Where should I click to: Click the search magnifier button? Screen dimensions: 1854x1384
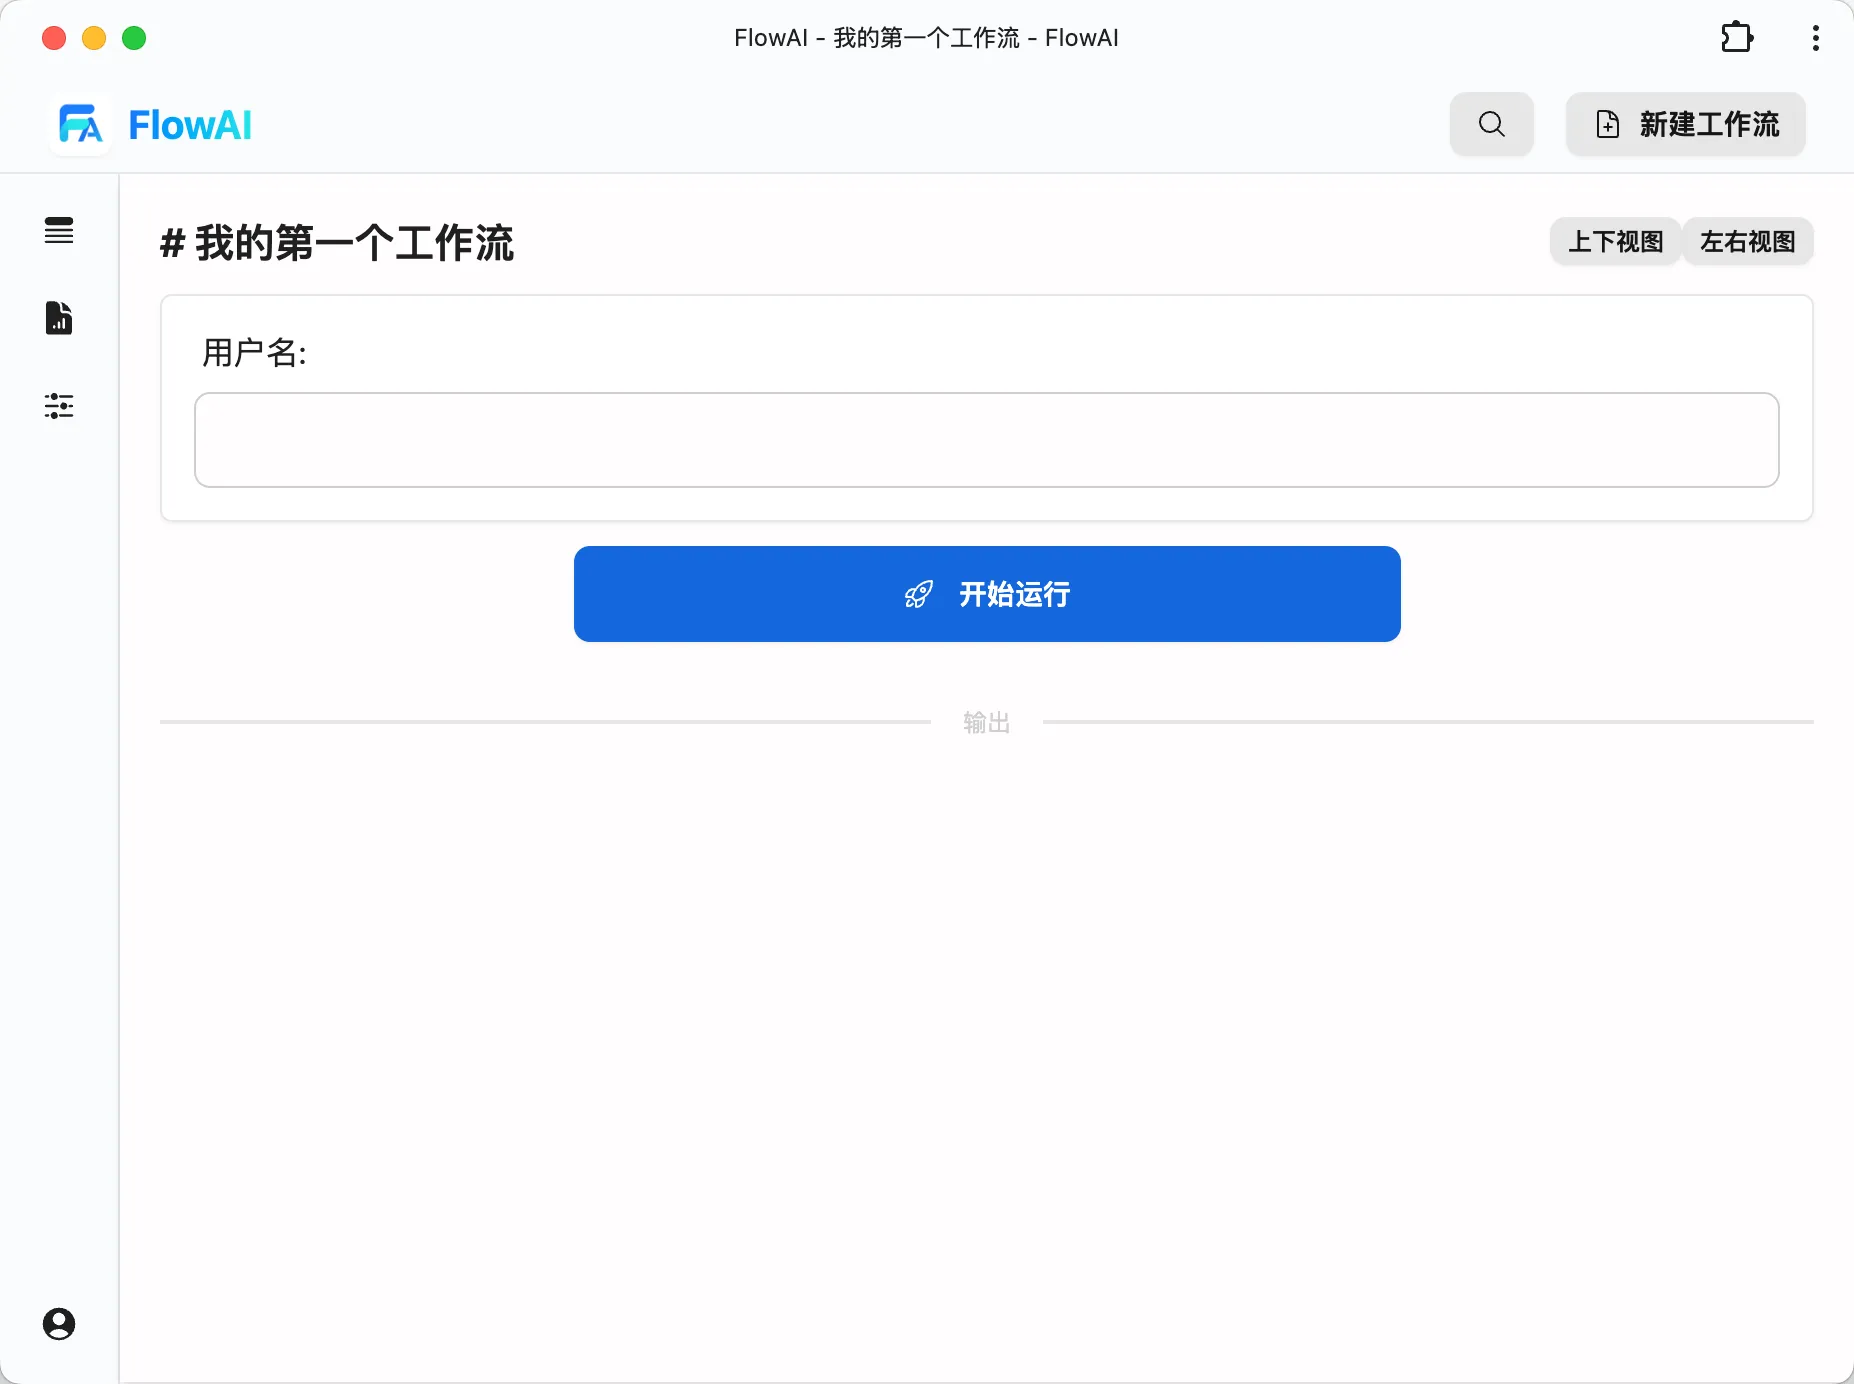(x=1492, y=124)
